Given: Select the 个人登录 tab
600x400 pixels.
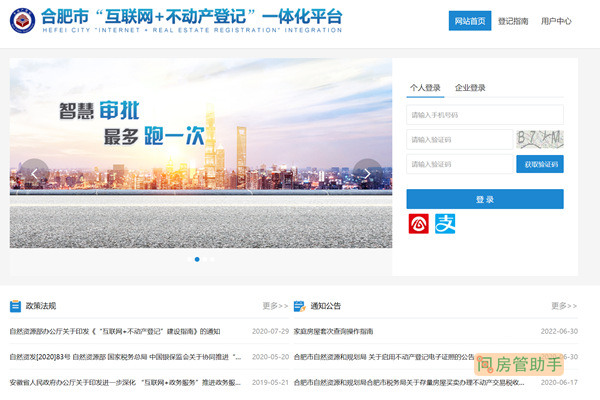Looking at the screenshot, I should (x=425, y=88).
